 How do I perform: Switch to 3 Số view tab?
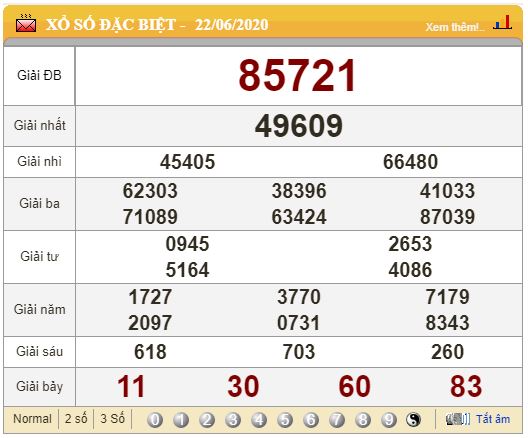112,419
